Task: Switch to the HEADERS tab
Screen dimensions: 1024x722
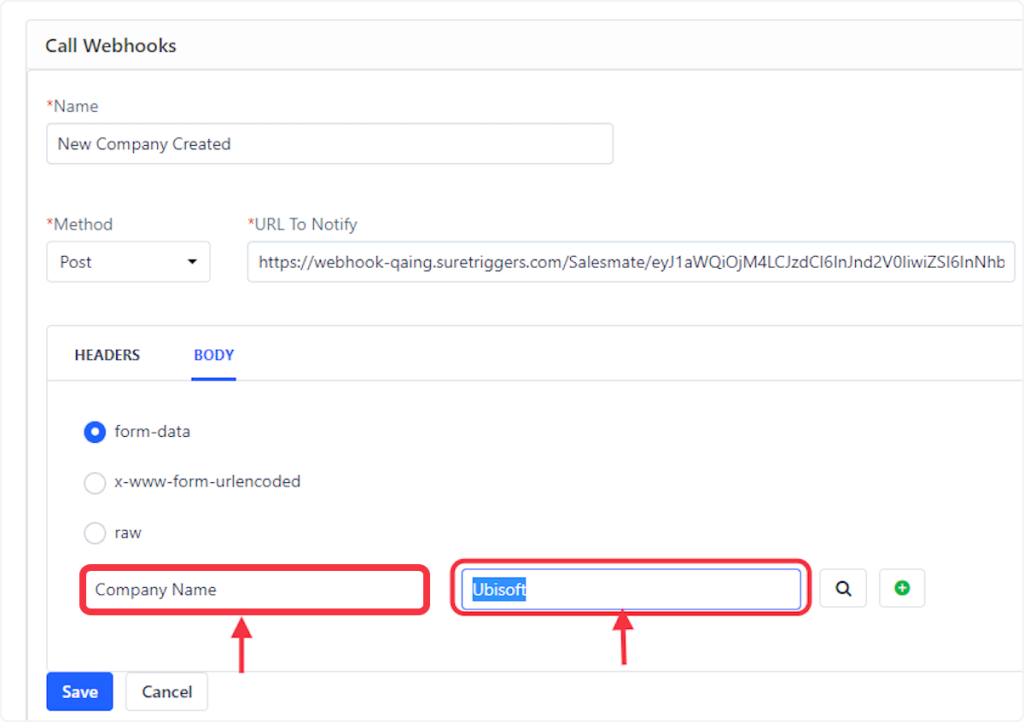Action: pos(107,355)
